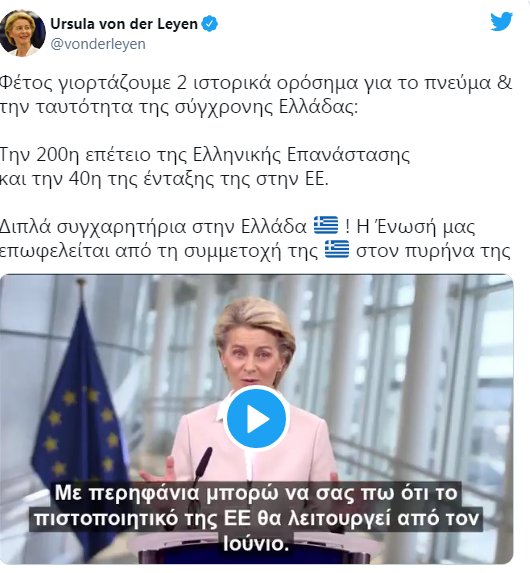This screenshot has width=530, height=573.
Task: Click the tweet line starting with Φέτος γιορτάζουμε
Action: point(256,83)
